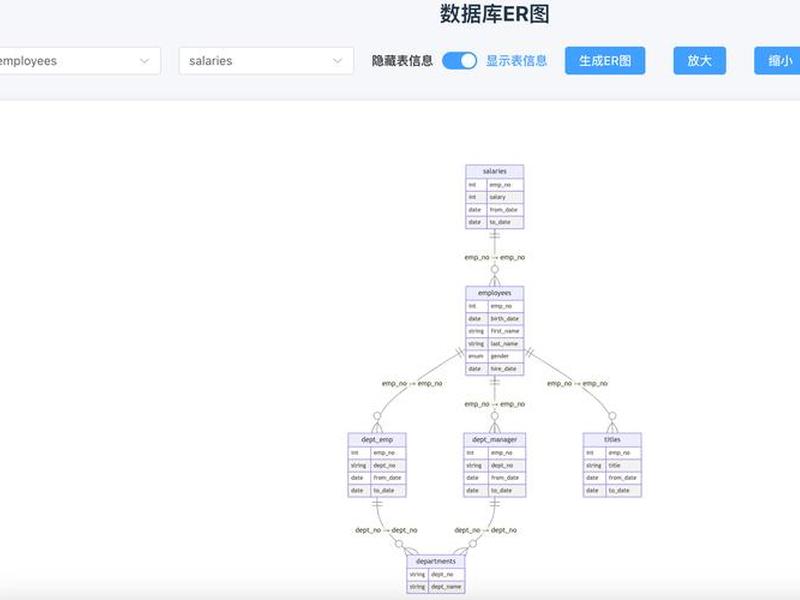Screen dimensions: 800x600
Task: Click the 生成ER图 button
Action: 605,61
